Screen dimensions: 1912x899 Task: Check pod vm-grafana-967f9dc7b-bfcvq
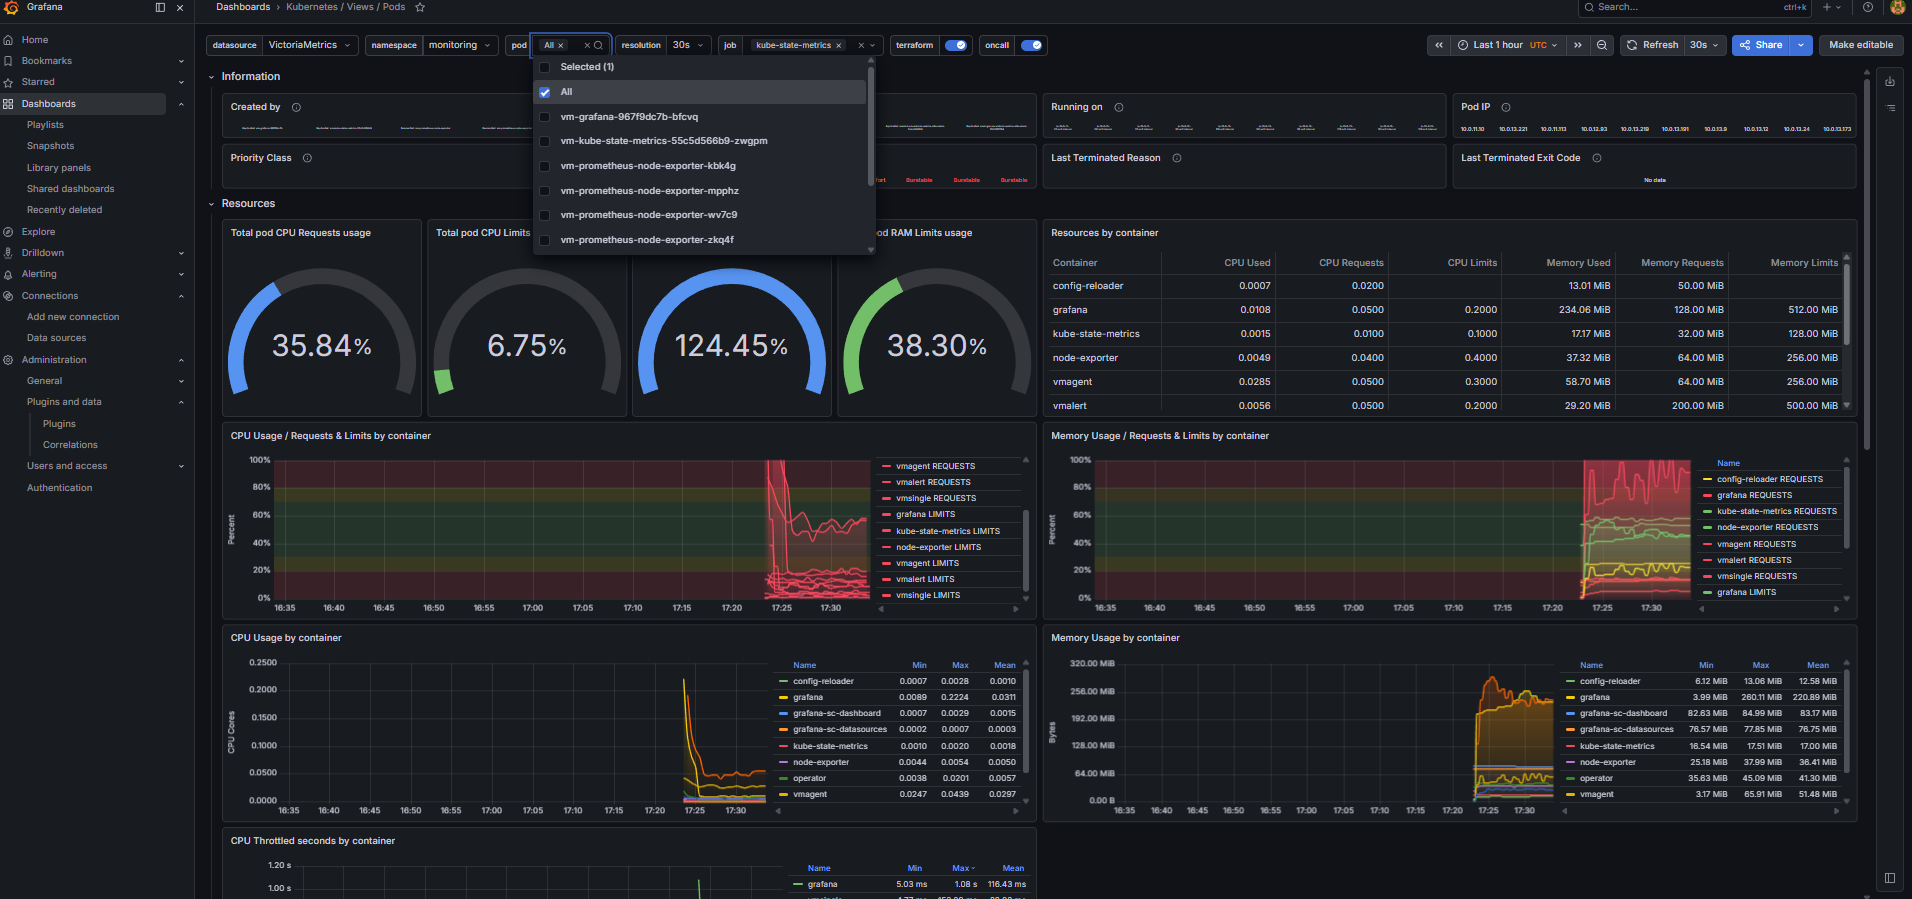point(545,117)
